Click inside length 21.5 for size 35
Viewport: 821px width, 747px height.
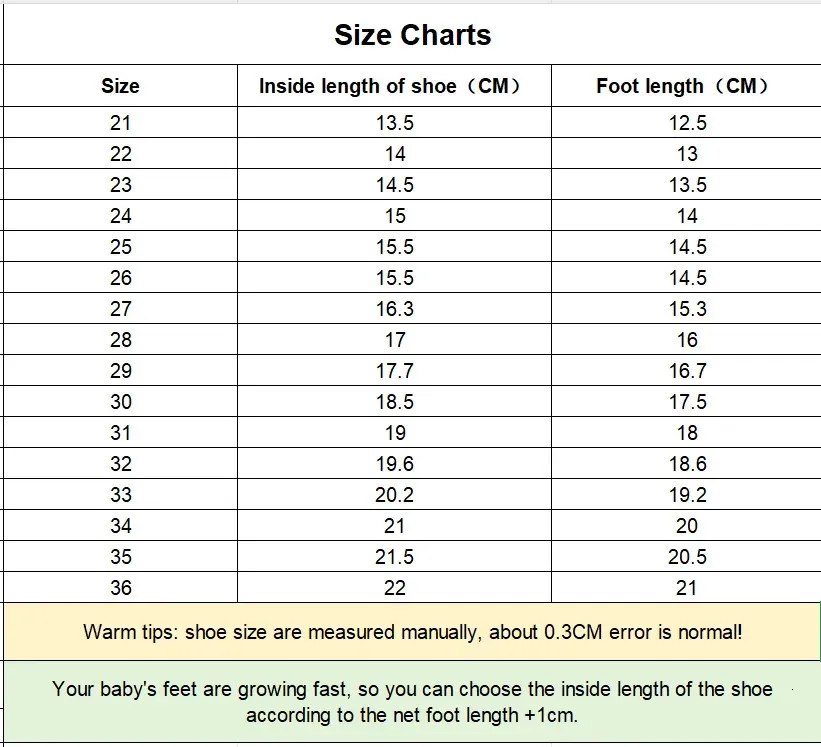(394, 557)
